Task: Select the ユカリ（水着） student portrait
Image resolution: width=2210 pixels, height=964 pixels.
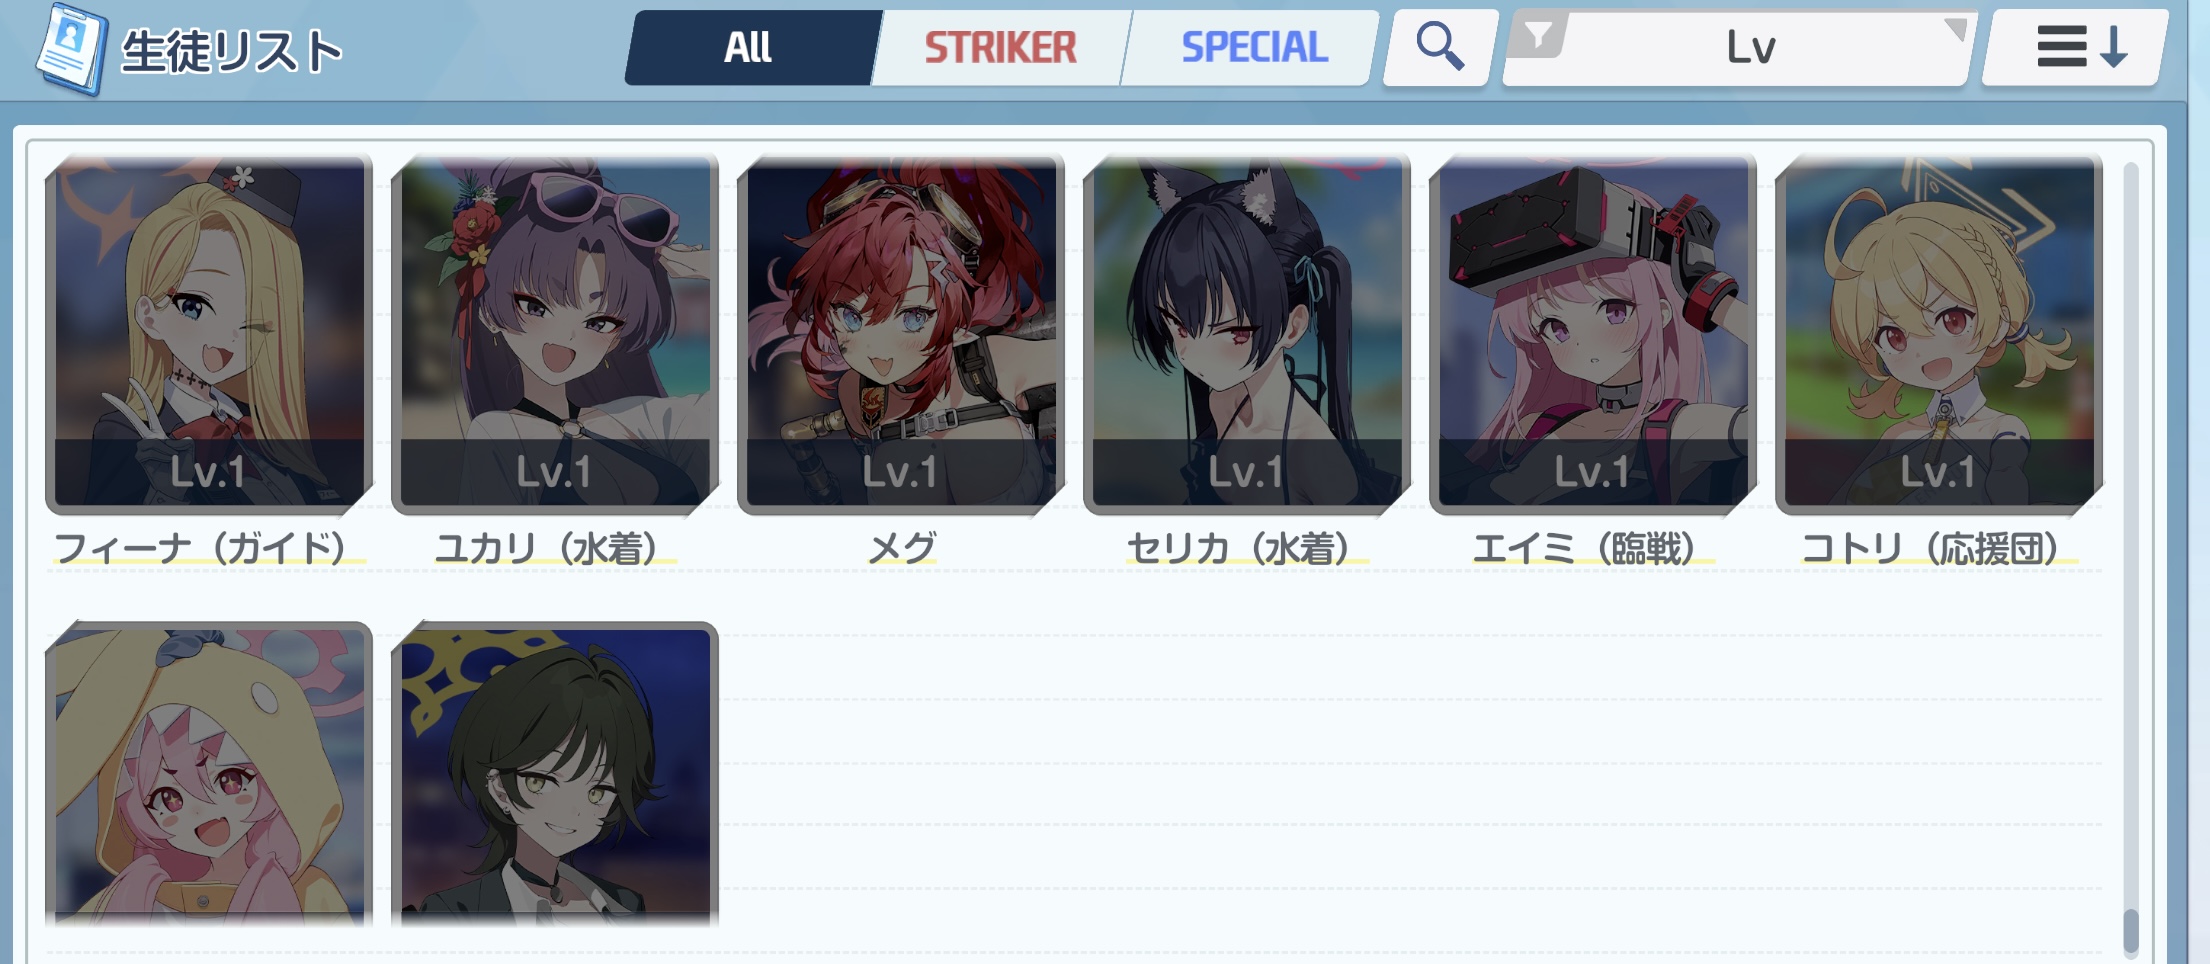Action: pyautogui.click(x=555, y=334)
